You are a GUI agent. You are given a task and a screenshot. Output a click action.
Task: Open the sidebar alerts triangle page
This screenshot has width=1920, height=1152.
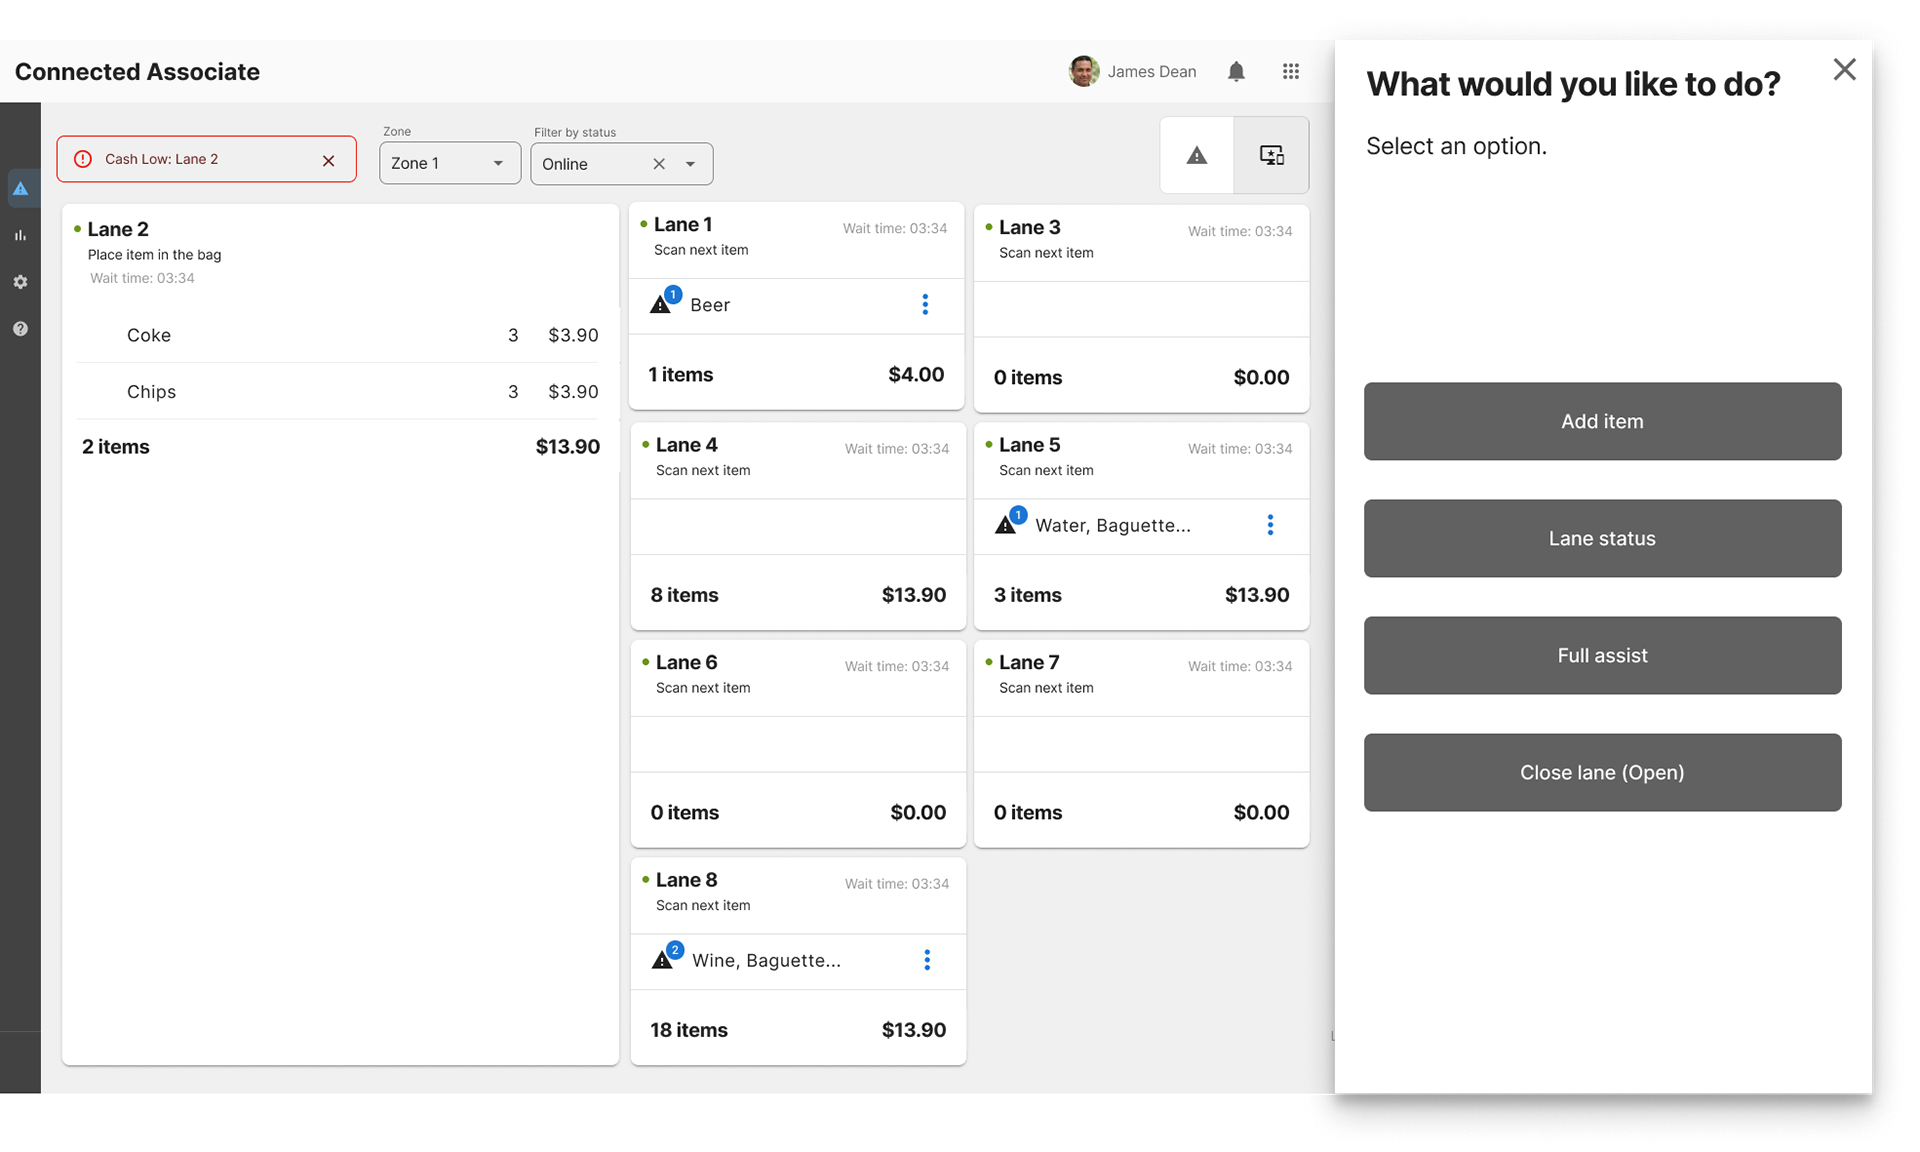click(20, 188)
